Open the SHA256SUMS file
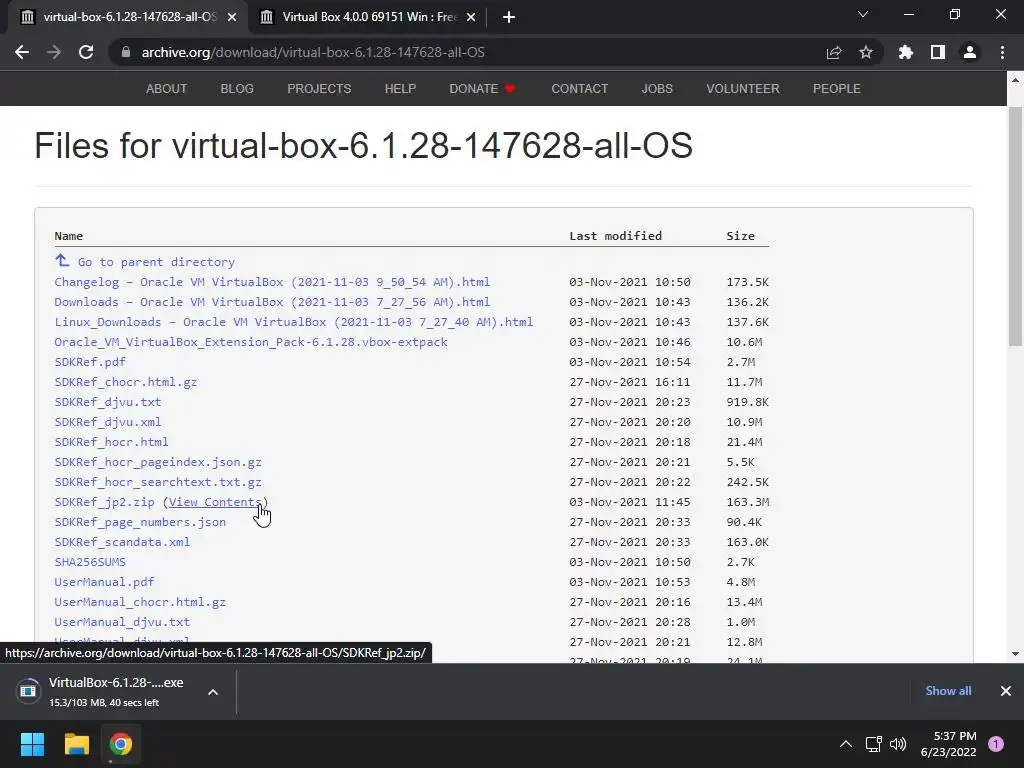 pos(90,562)
